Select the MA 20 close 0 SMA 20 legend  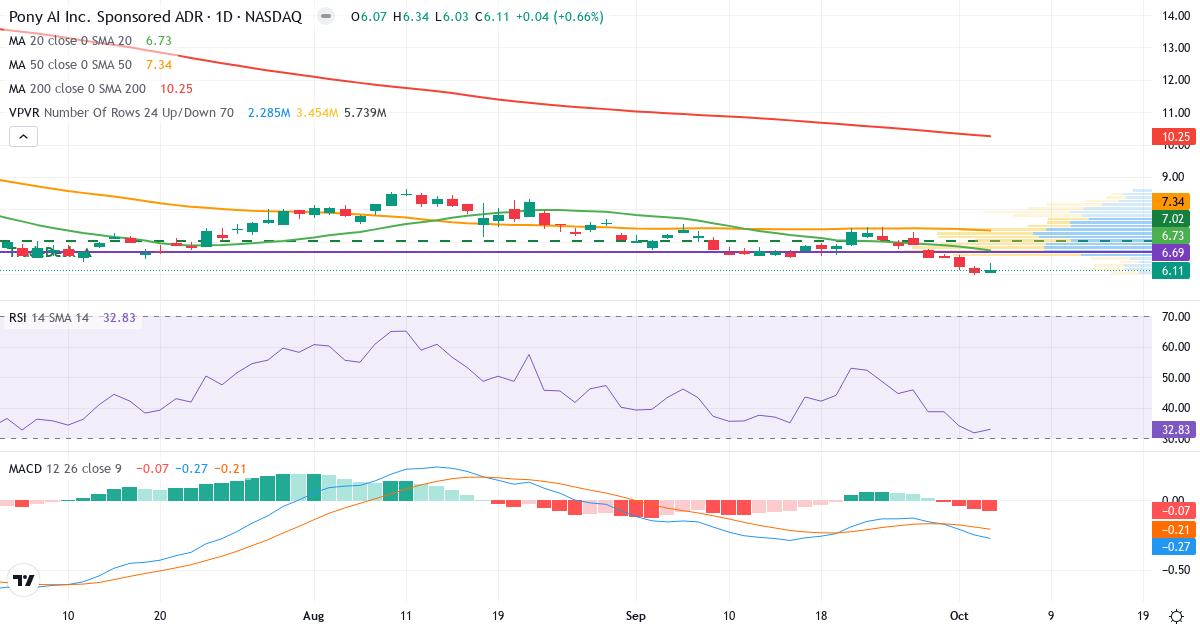pos(70,41)
